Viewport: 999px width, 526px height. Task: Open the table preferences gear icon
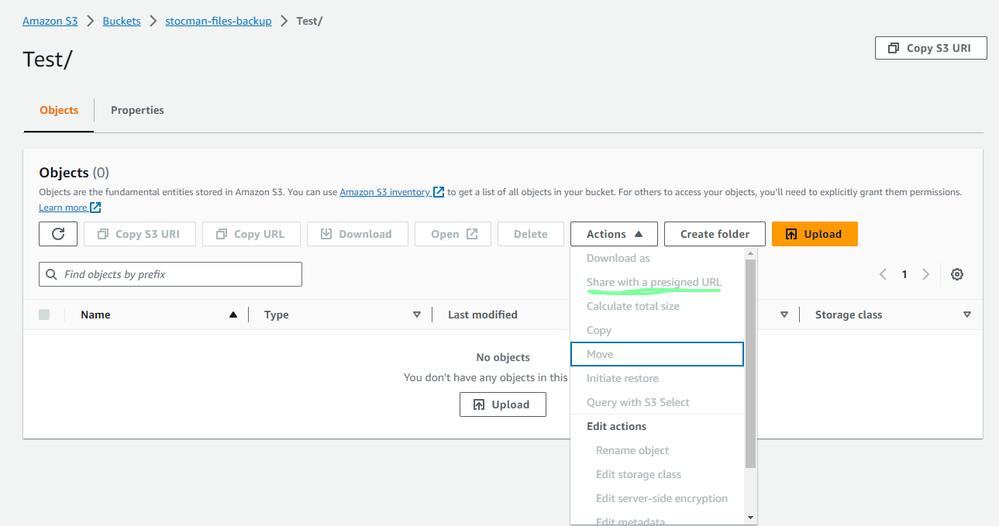coord(957,275)
